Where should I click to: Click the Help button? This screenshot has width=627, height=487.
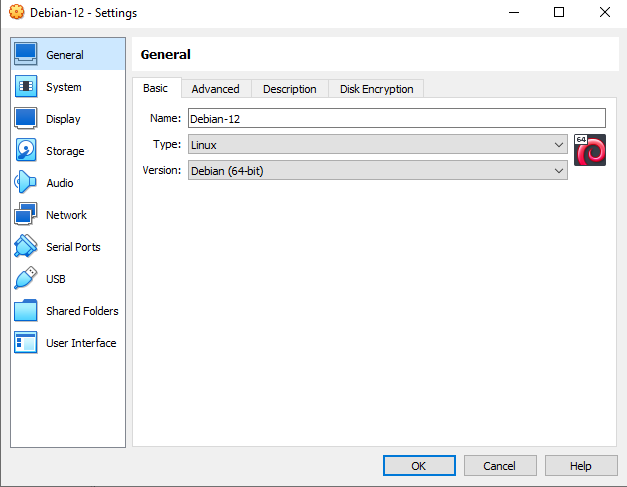[581, 466]
